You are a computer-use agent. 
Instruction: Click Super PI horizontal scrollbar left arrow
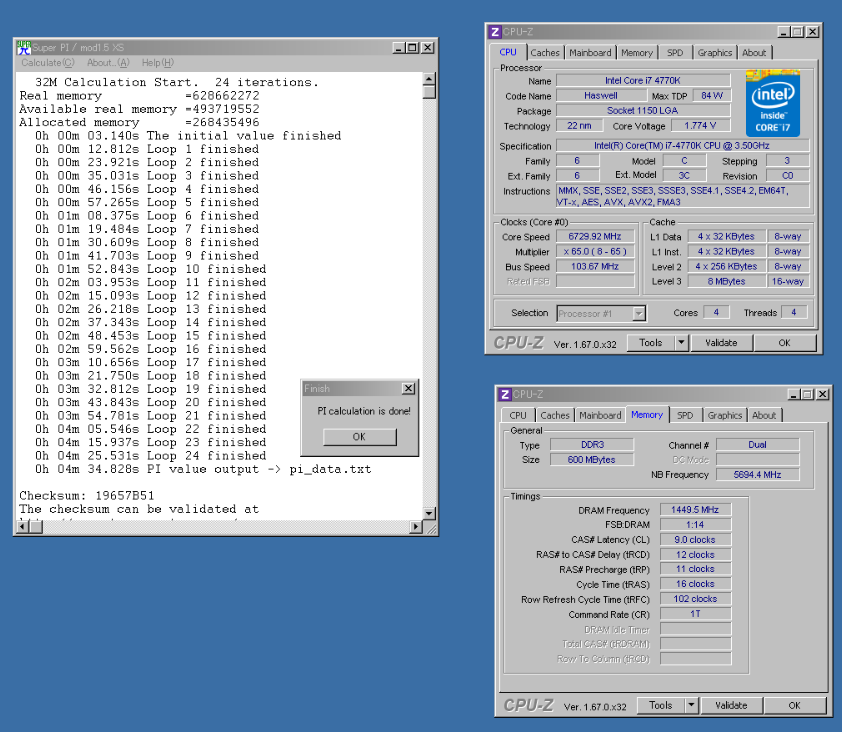[x=22, y=527]
